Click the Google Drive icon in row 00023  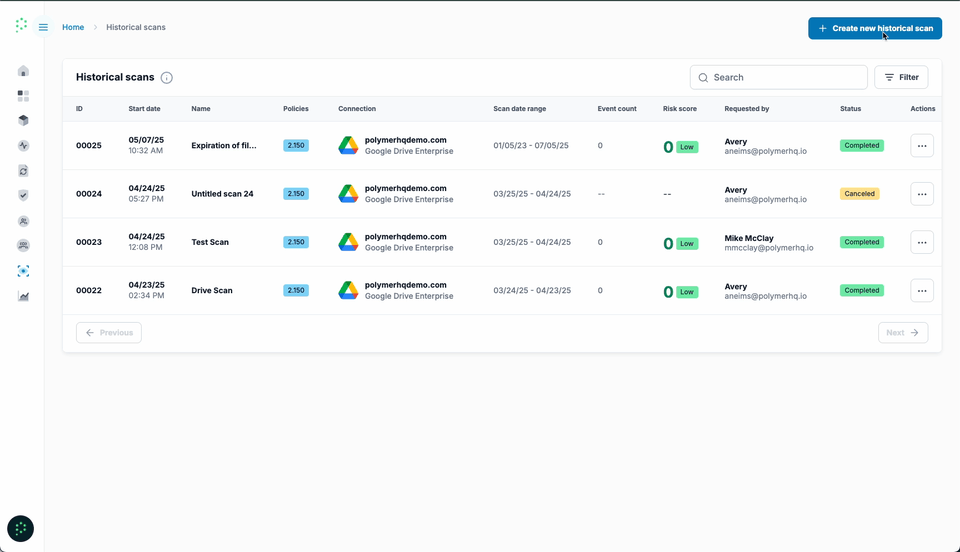pyautogui.click(x=348, y=242)
